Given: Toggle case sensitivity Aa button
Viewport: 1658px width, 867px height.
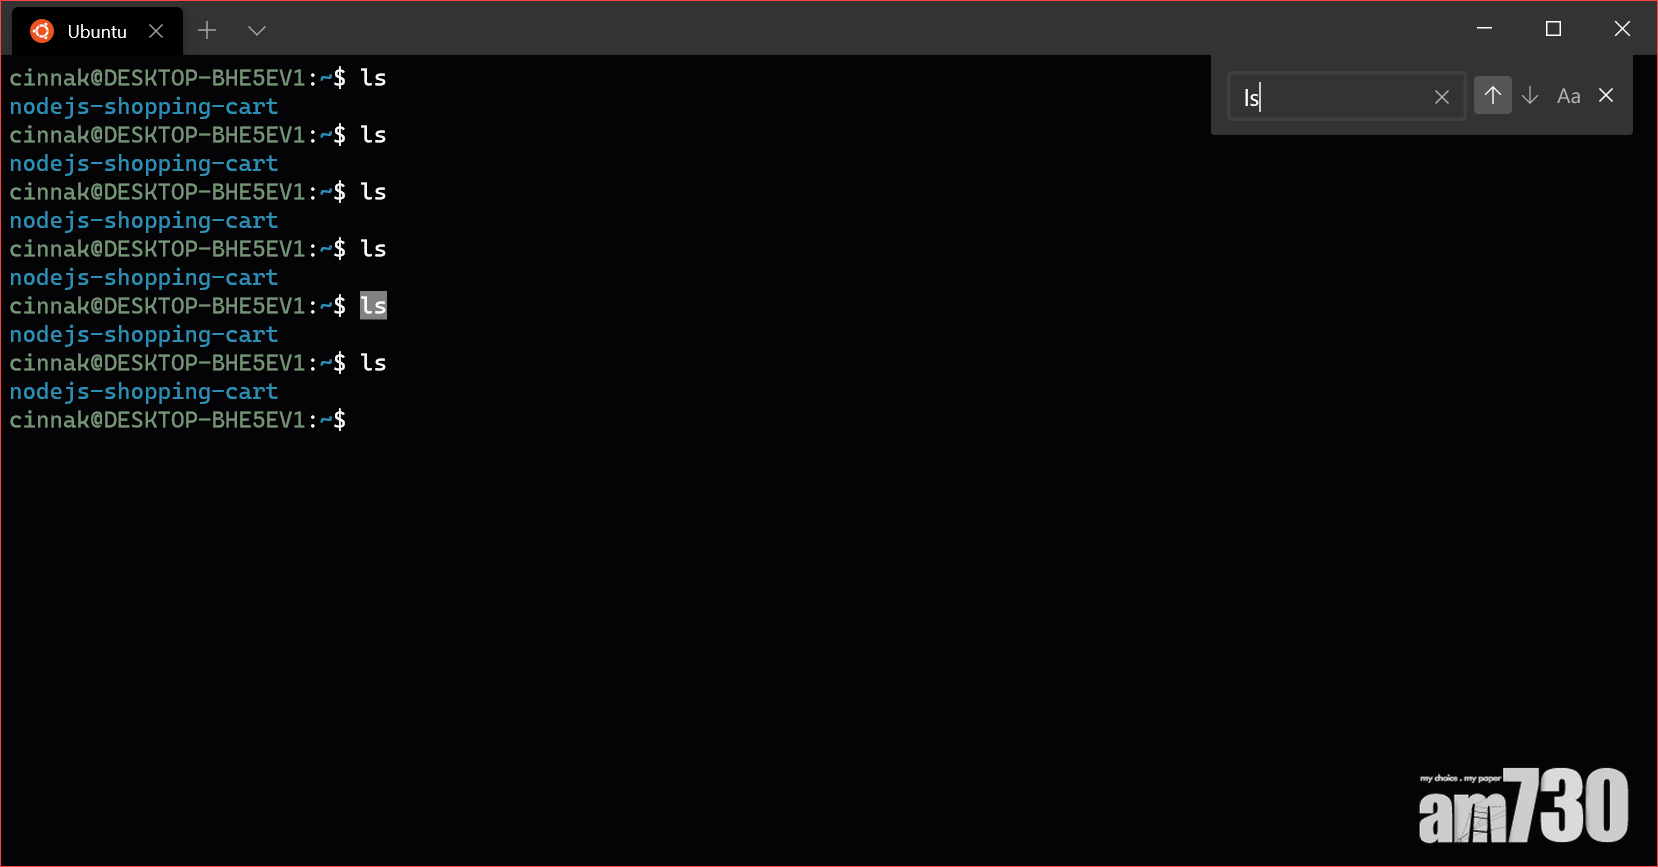Looking at the screenshot, I should [1569, 96].
